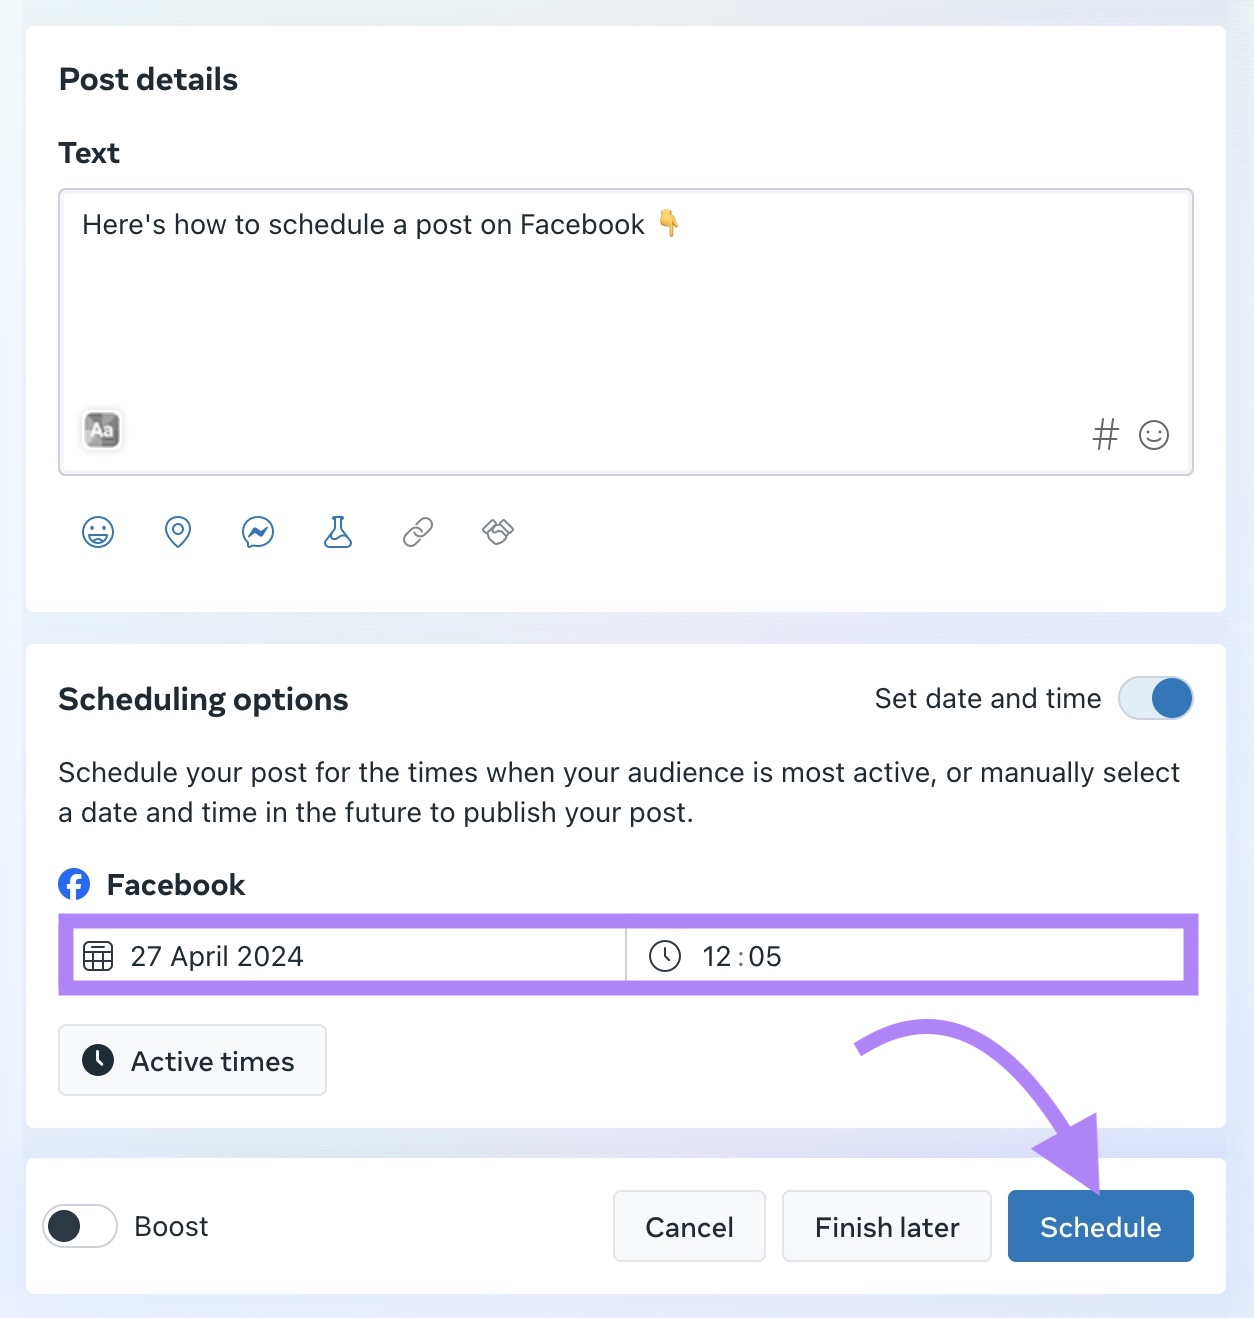Open the A/B test tool
Viewport: 1254px width, 1318px height.
338,531
